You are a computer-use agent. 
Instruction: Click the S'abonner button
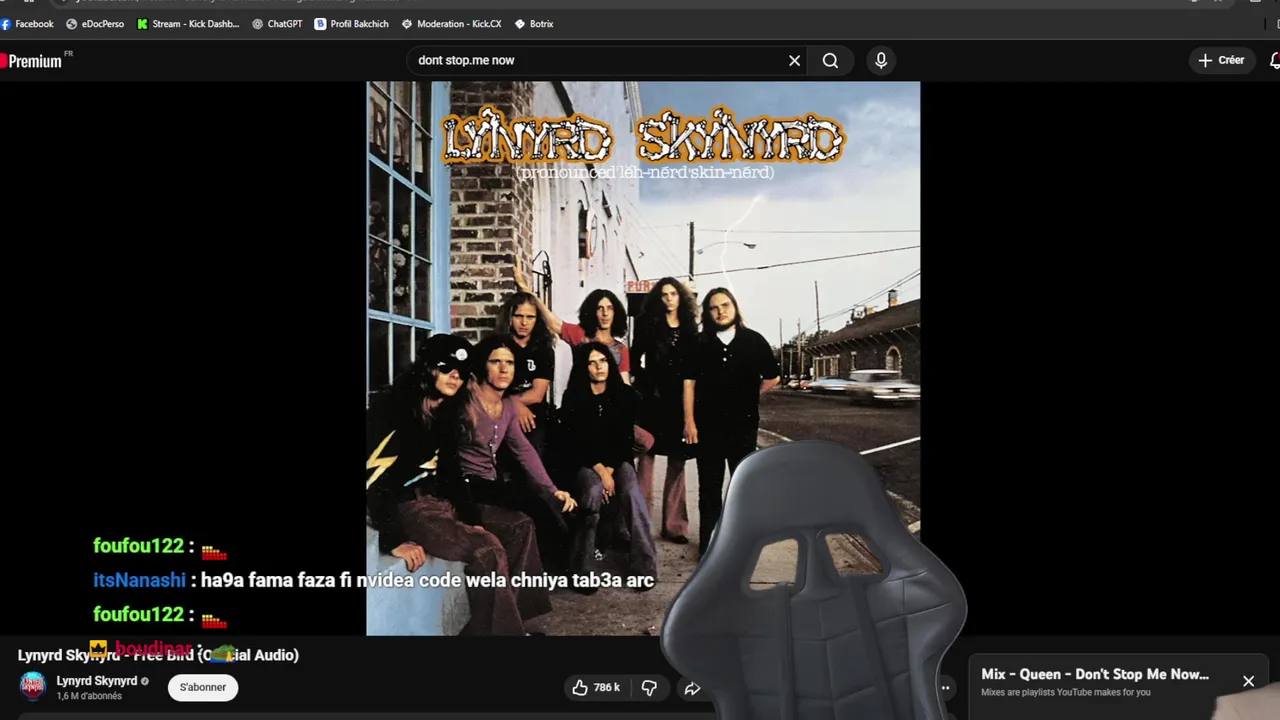pyautogui.click(x=203, y=687)
